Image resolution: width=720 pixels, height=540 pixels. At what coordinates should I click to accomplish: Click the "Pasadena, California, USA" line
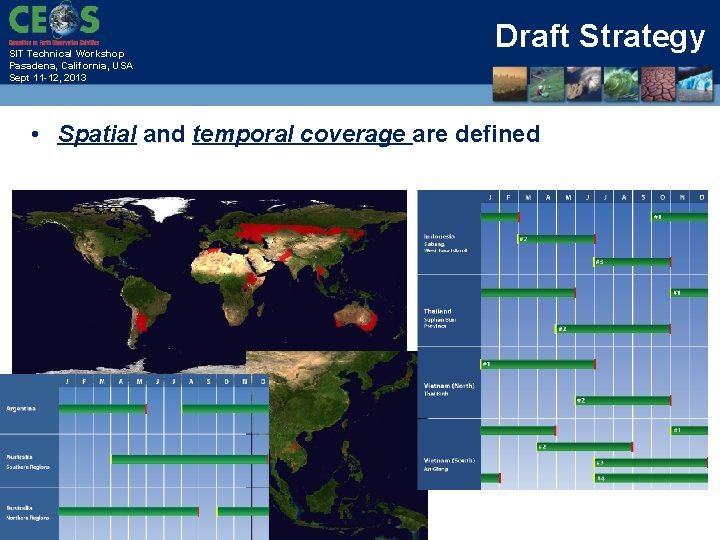71,66
